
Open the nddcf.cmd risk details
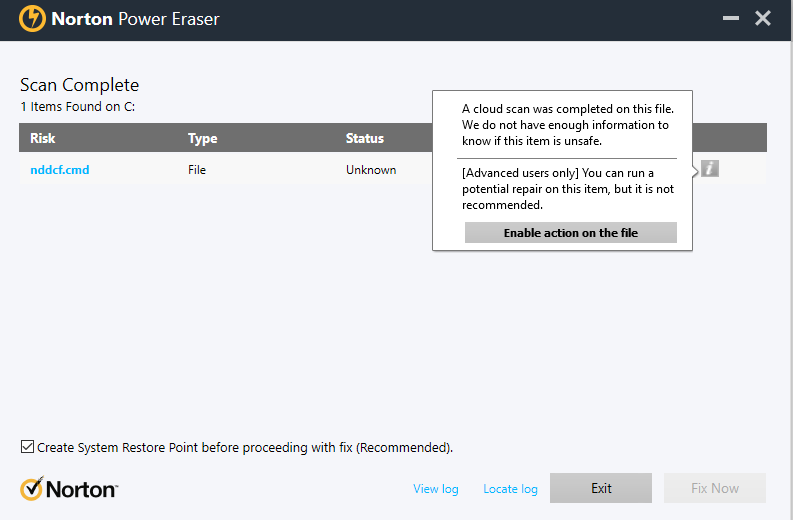pos(60,170)
